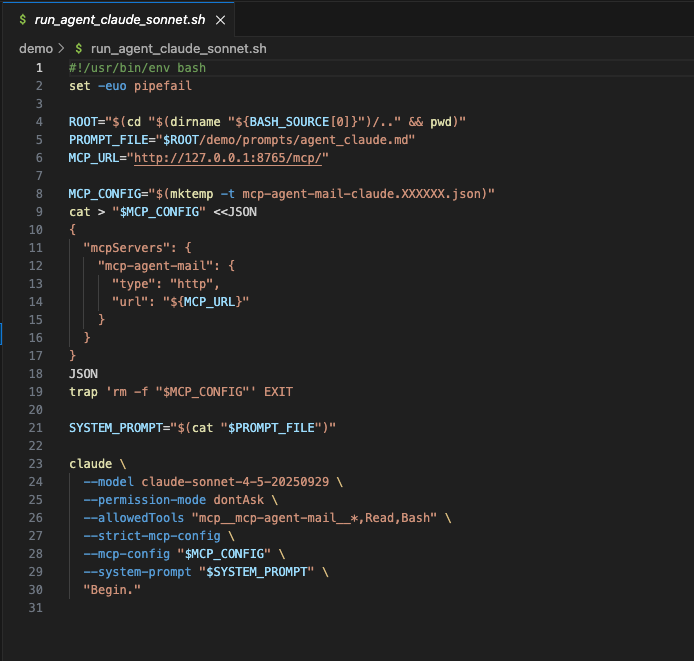Click the shell file icon in the breadcrumb
Viewport: 694px width, 661px height.
(x=79, y=48)
